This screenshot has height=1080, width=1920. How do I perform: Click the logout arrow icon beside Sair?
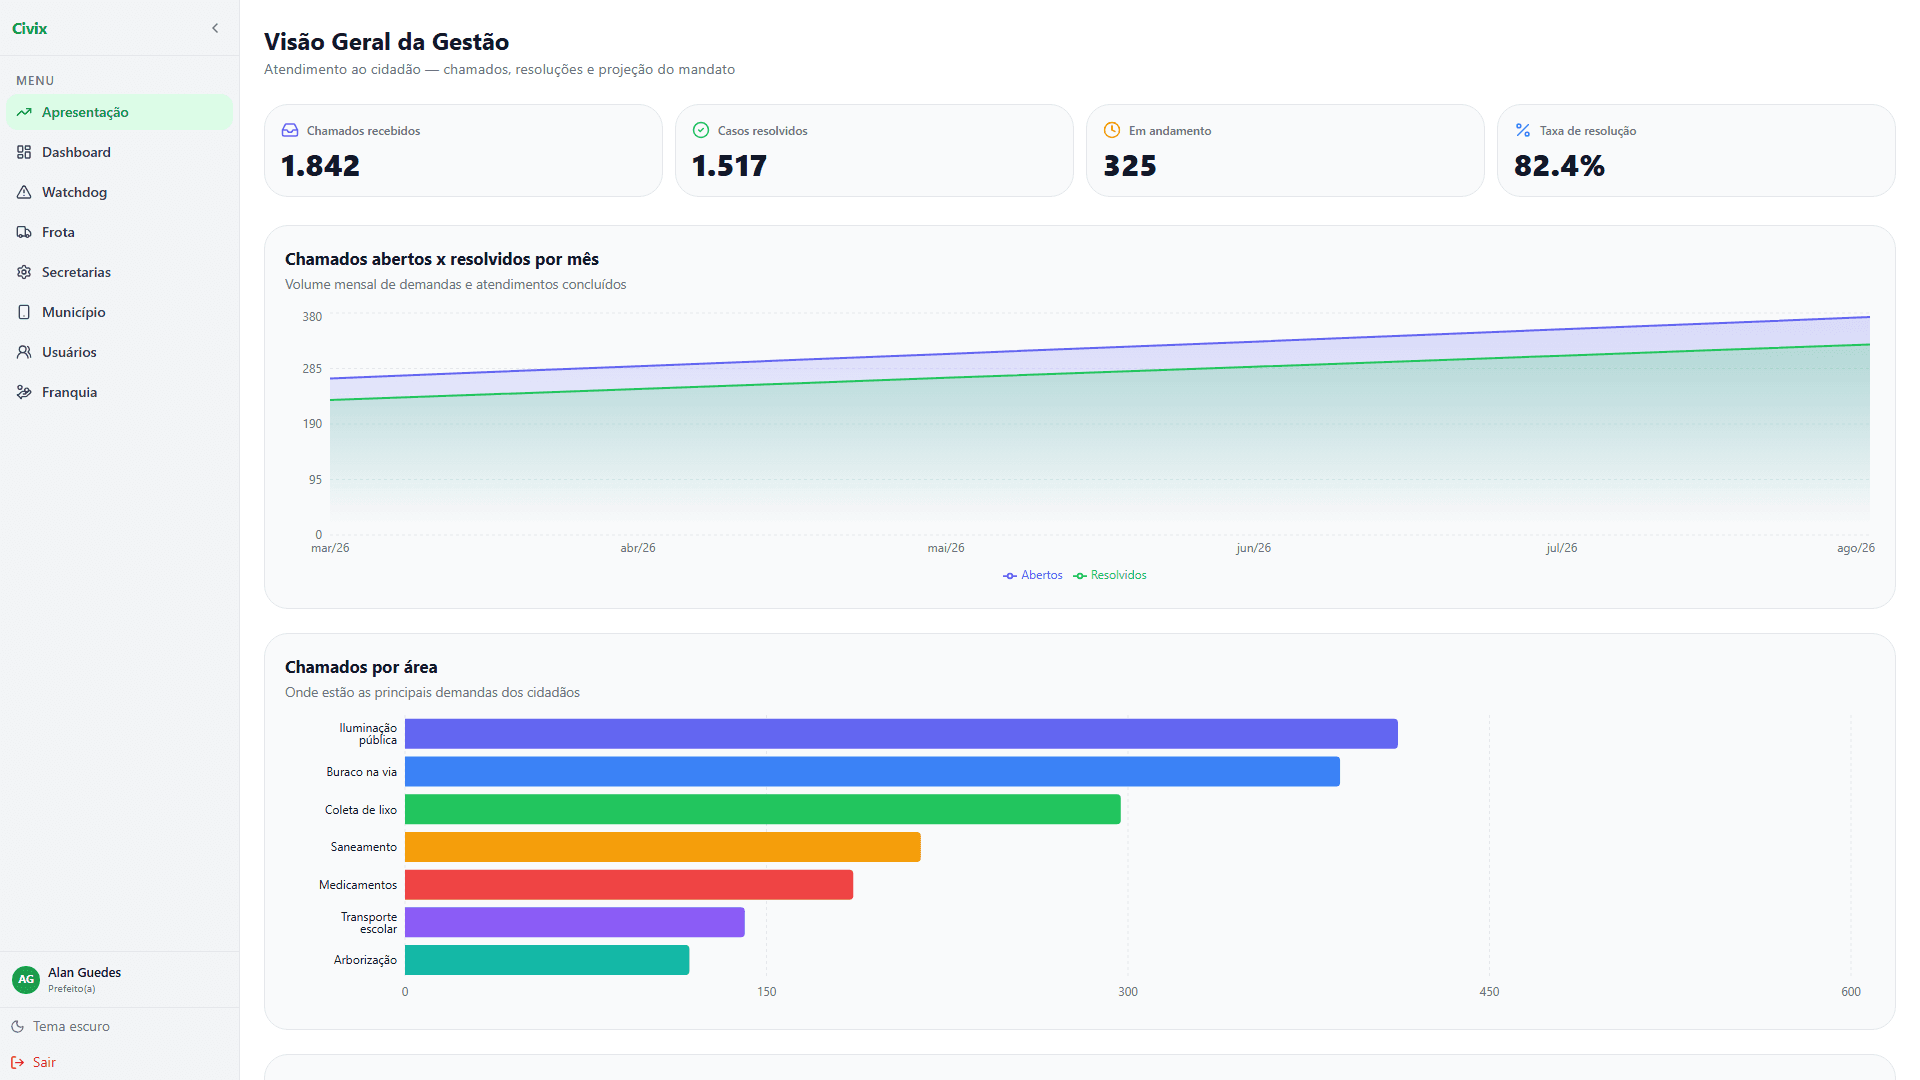click(x=17, y=1062)
